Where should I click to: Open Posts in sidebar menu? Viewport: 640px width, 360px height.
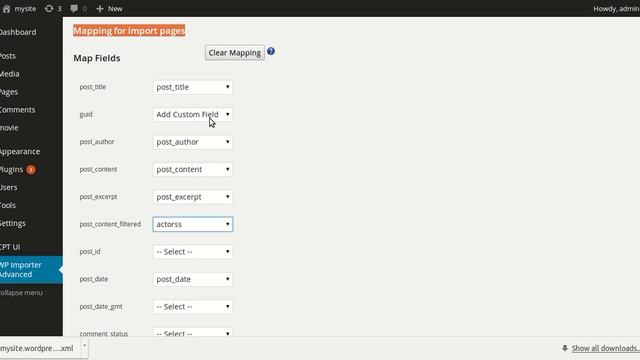[8, 56]
